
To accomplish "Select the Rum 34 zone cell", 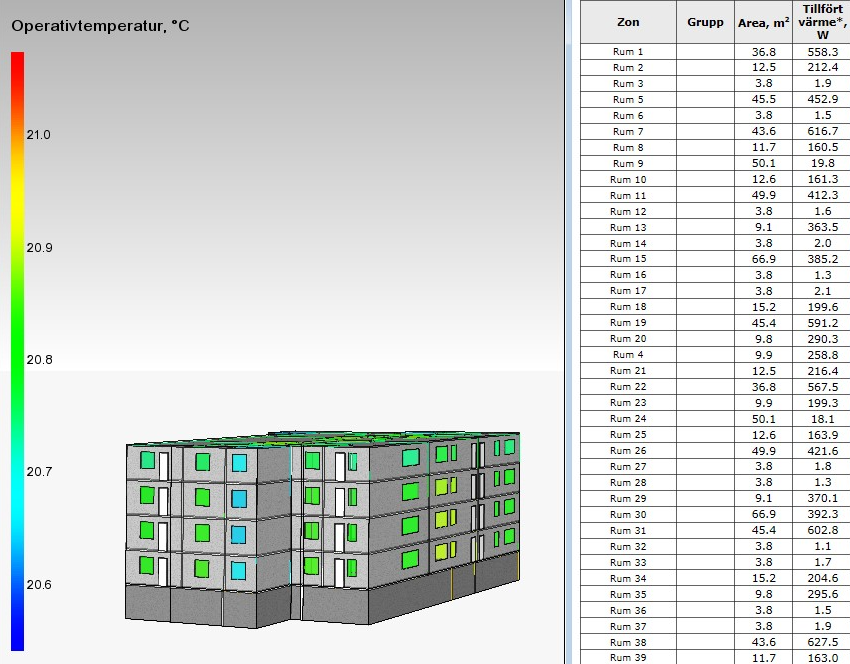I will click(x=628, y=578).
